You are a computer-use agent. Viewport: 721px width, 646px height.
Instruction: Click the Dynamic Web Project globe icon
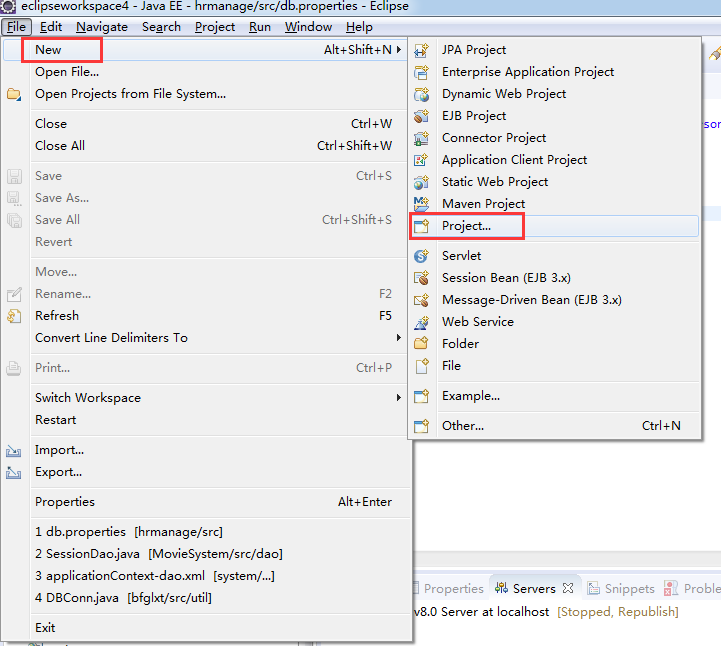pyautogui.click(x=421, y=94)
